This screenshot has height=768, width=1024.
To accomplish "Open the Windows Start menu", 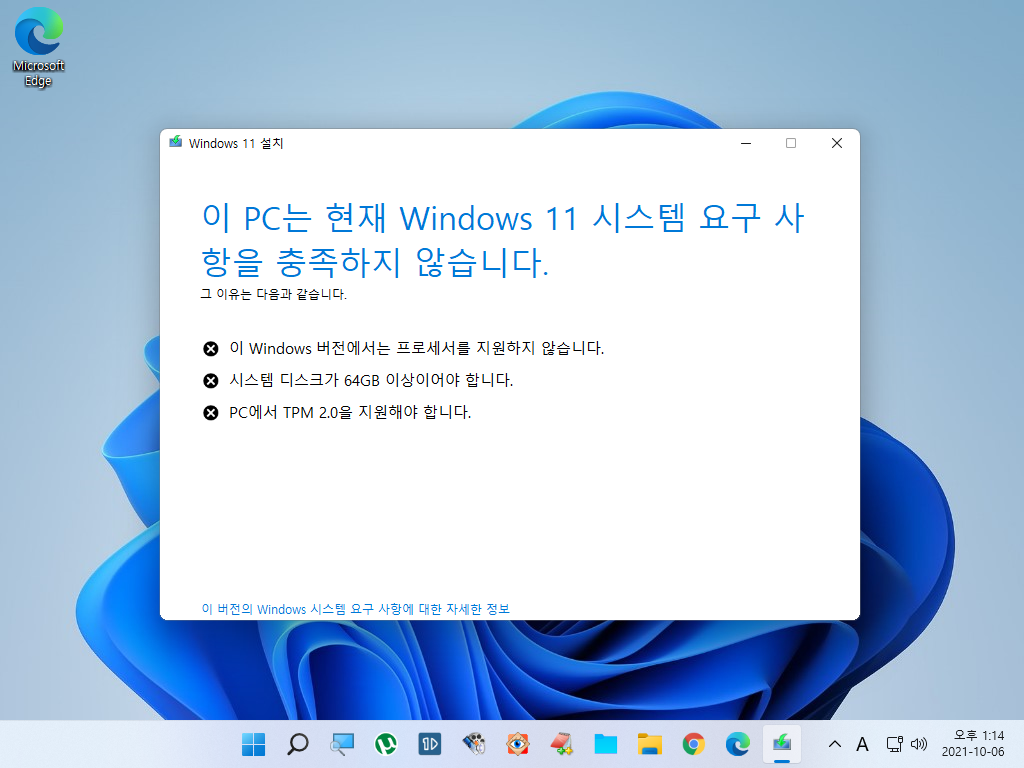I will 253,744.
